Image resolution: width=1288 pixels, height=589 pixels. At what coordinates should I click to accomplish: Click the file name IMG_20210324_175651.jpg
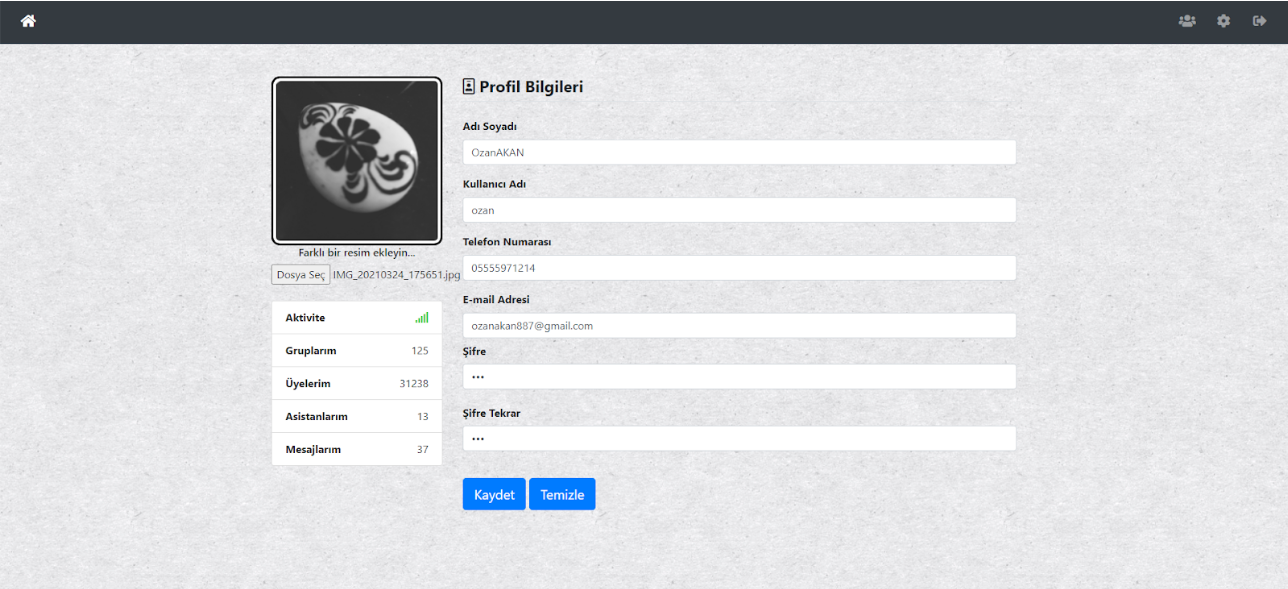click(x=396, y=275)
